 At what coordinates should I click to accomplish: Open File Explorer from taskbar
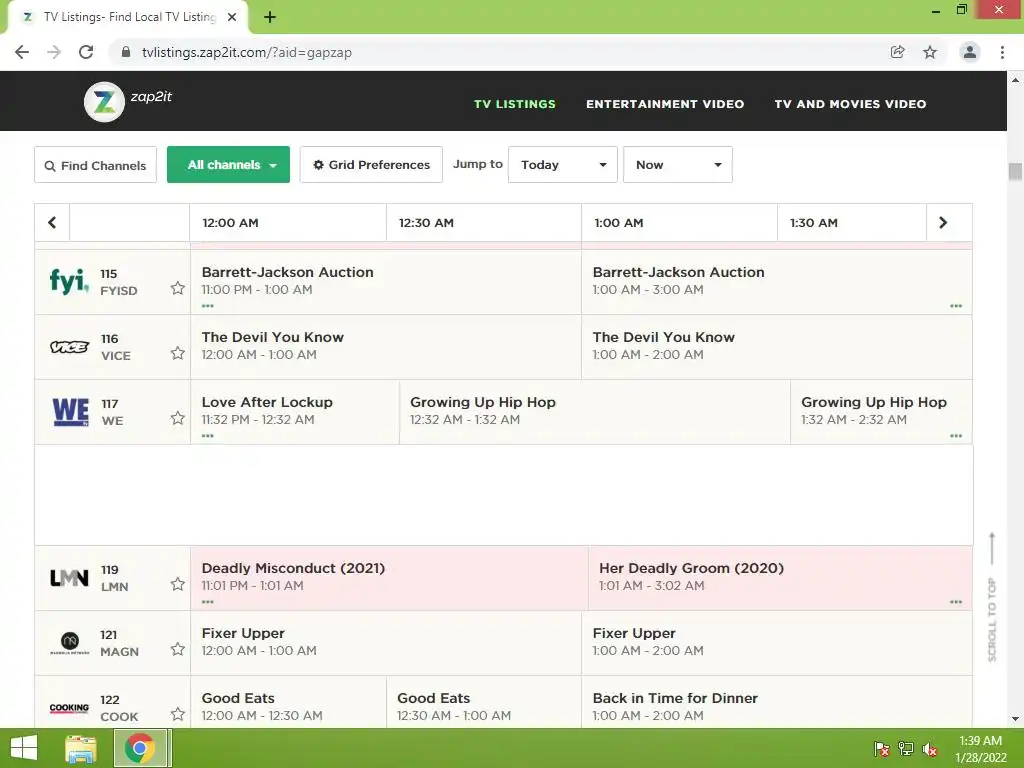[81, 748]
